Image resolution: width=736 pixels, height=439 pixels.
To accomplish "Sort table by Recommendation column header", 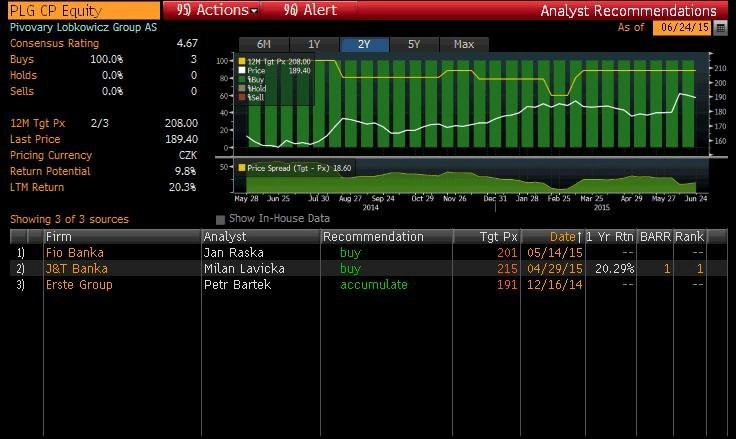I will click(387, 237).
